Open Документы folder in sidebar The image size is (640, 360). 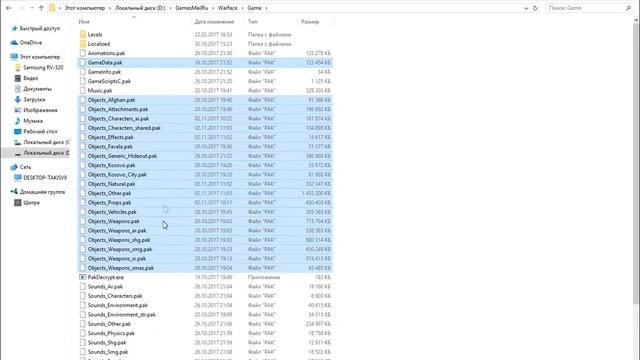coord(37,89)
